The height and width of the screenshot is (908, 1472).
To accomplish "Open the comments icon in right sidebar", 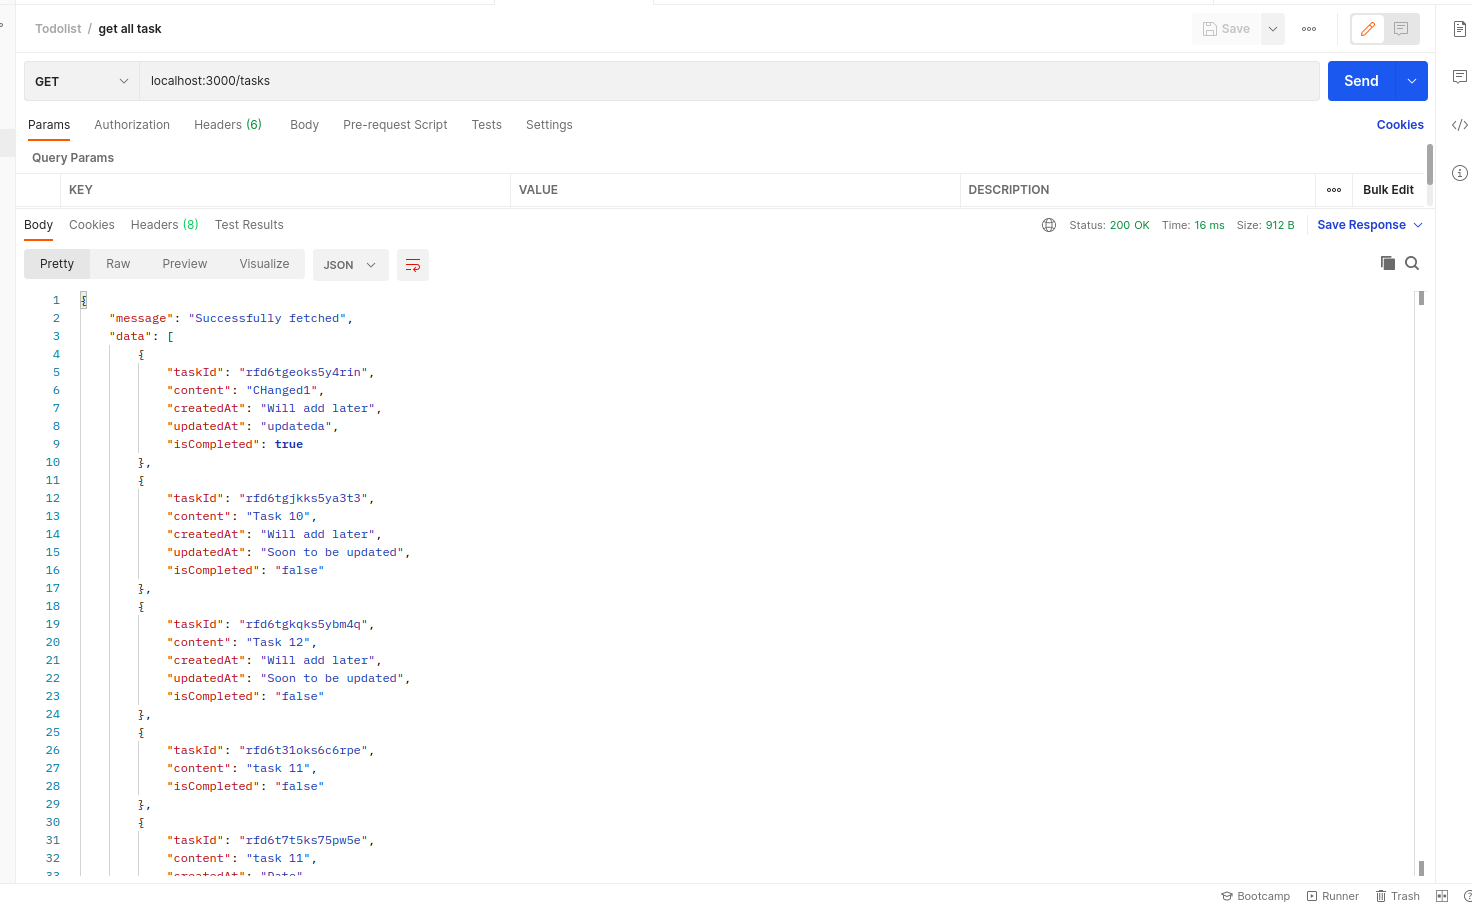I will (x=1460, y=77).
